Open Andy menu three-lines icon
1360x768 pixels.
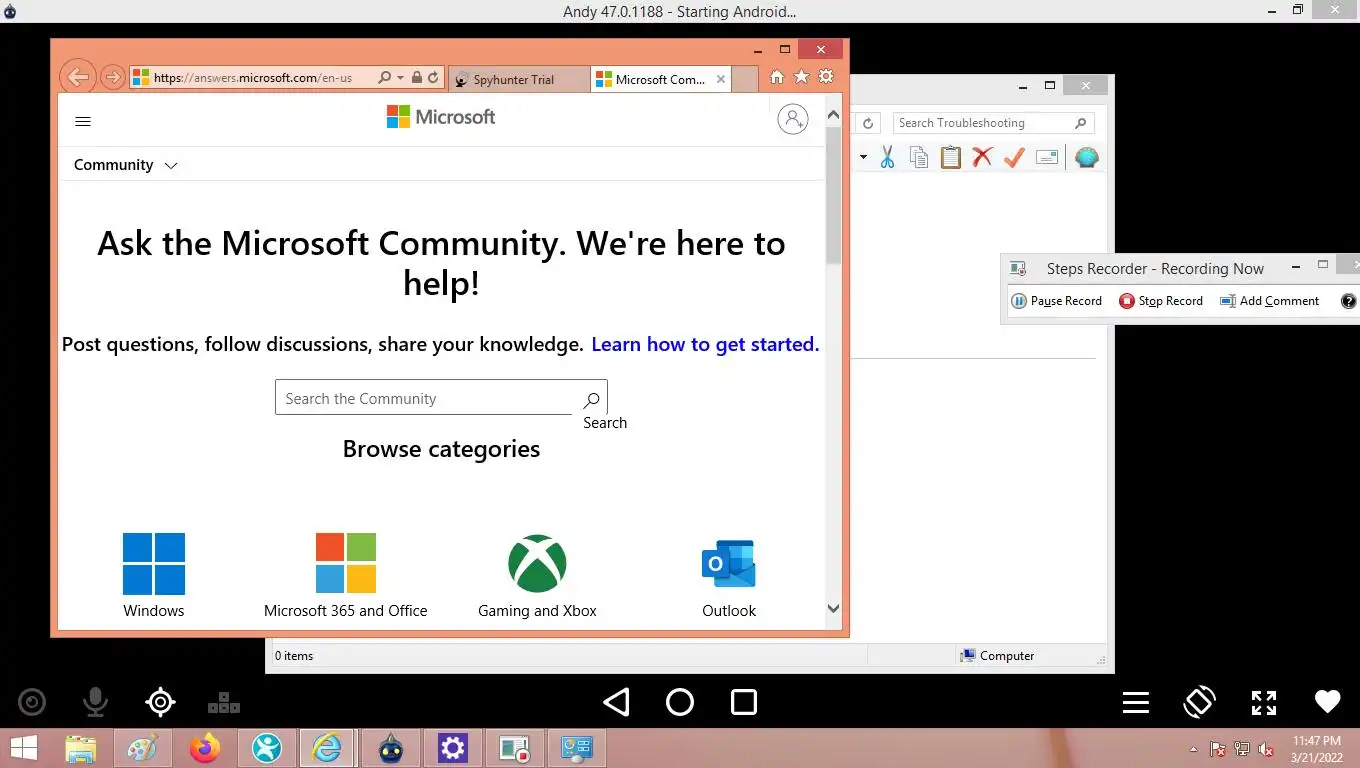tap(1136, 702)
